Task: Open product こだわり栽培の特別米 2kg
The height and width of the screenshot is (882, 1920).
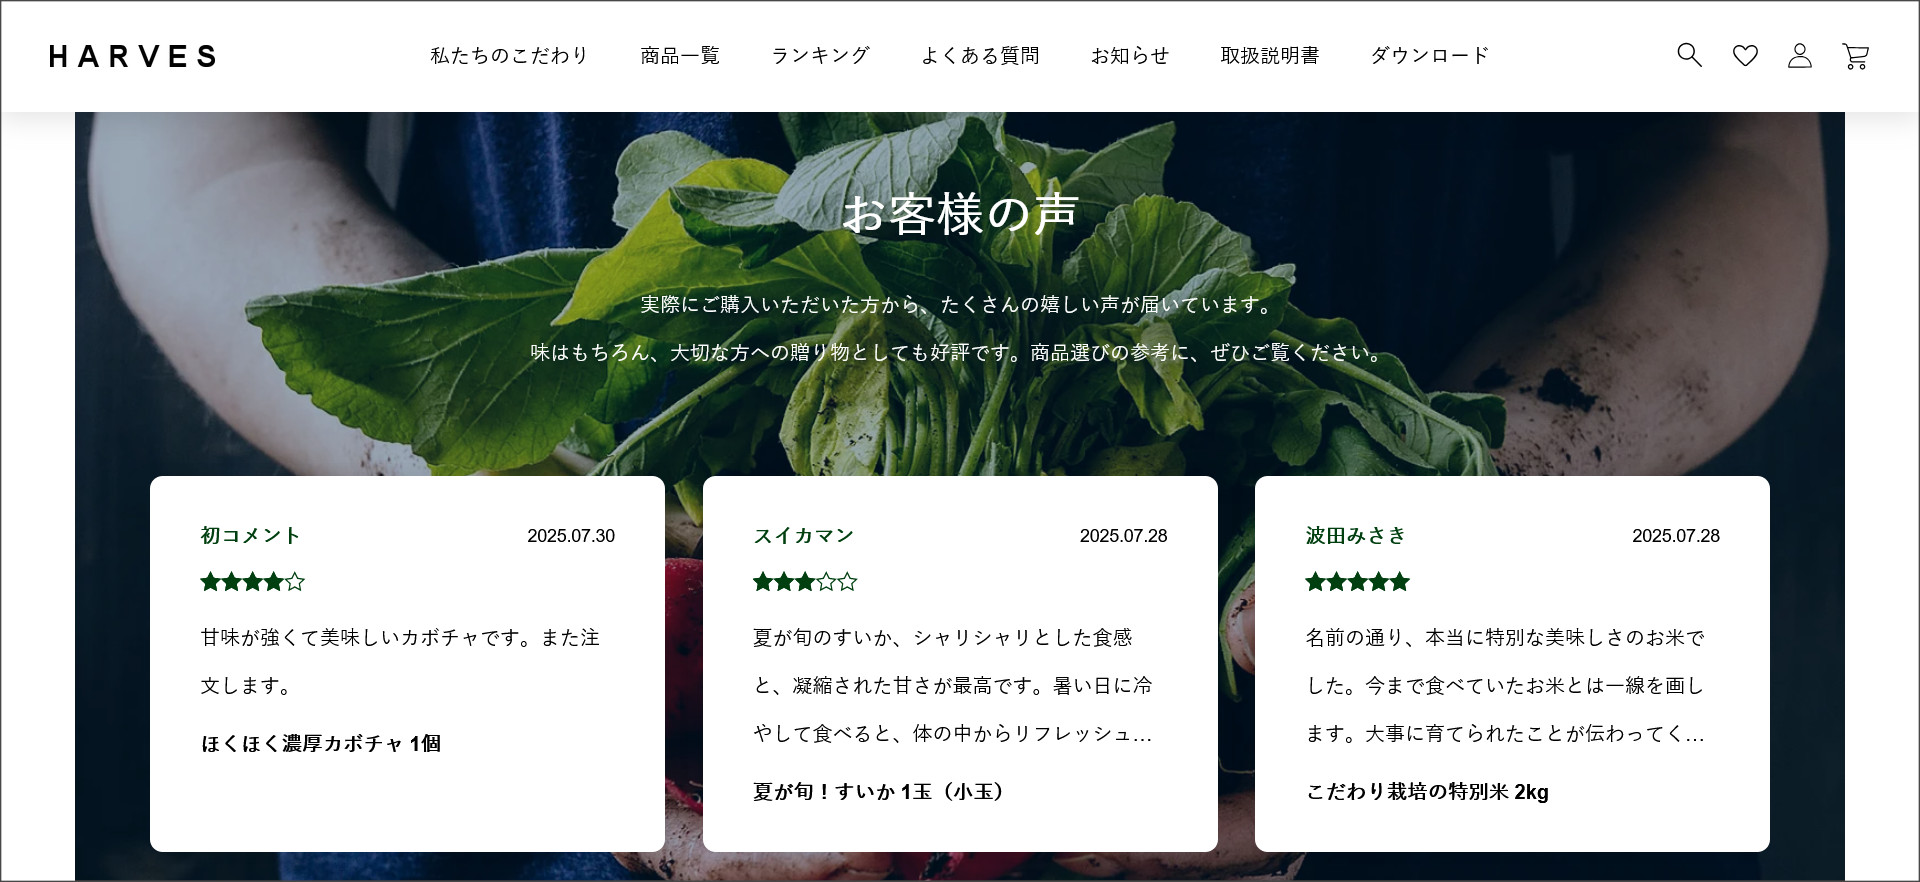Action: (1427, 791)
